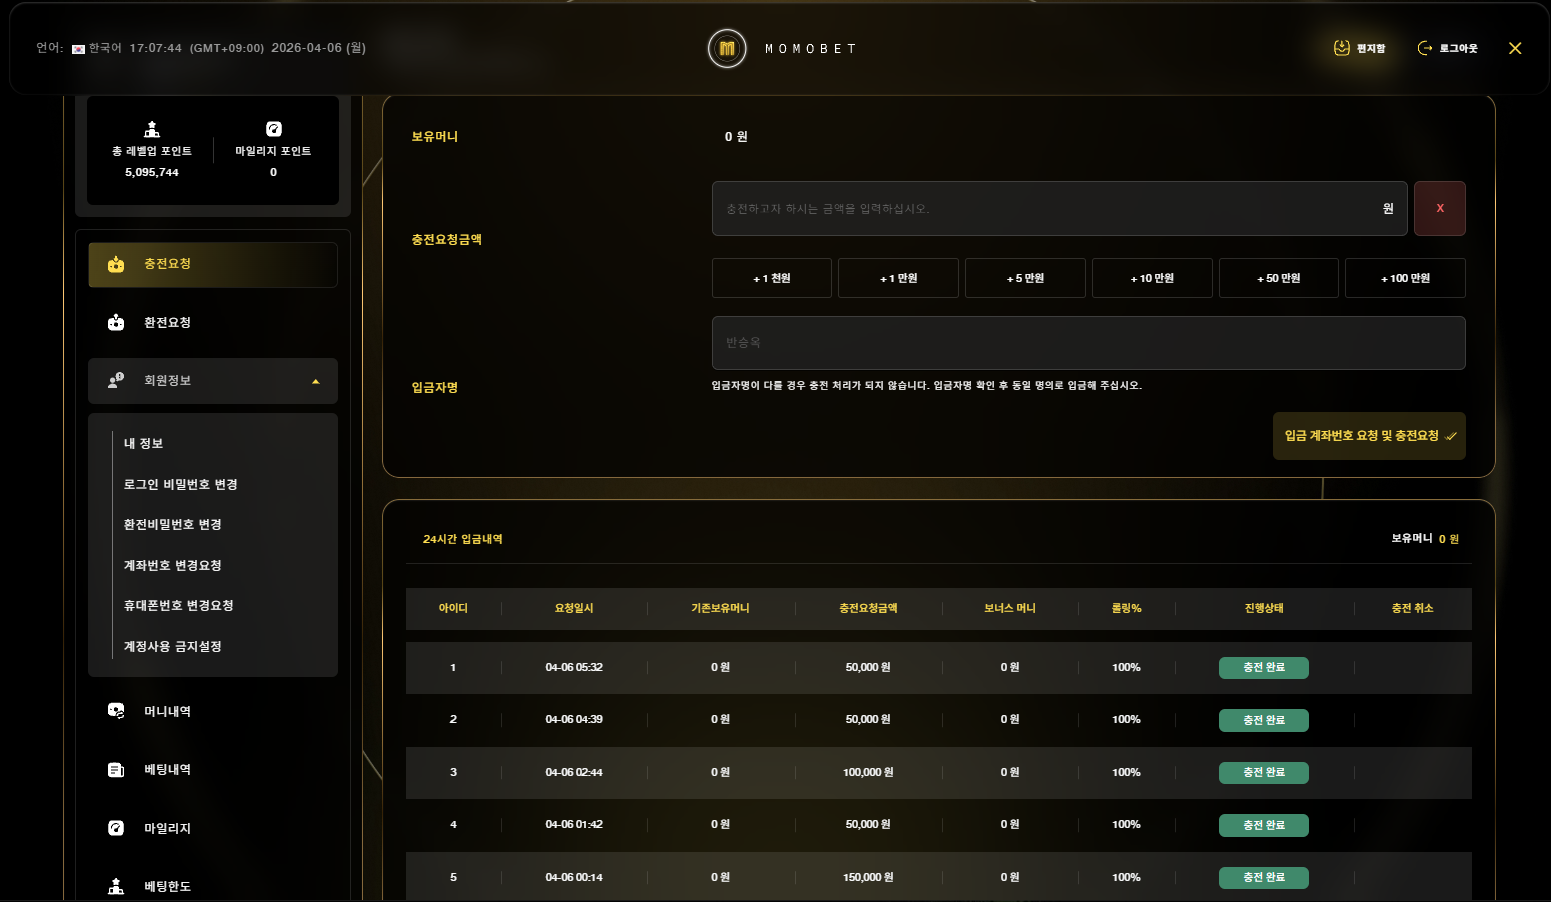Click the 머니내역 icon in sidebar

coord(116,711)
